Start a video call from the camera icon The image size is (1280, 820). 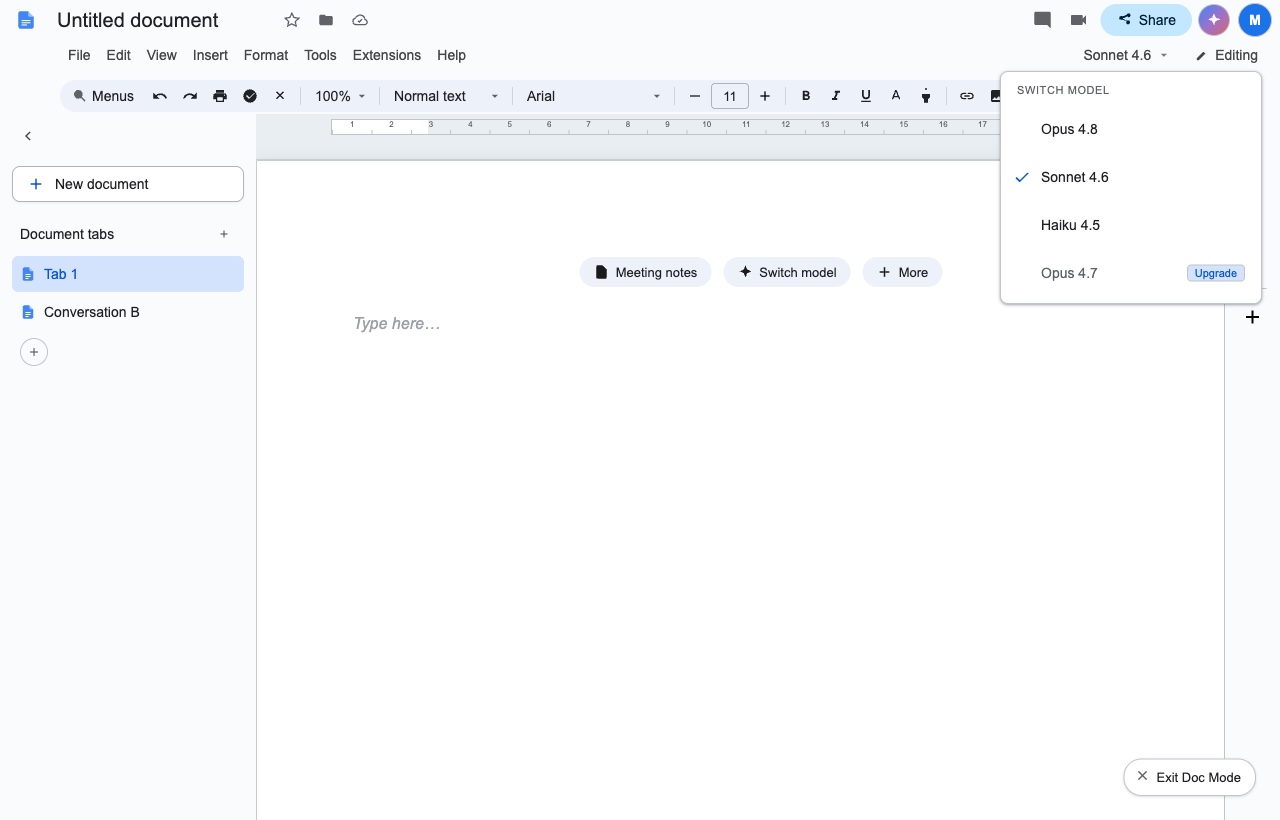click(1078, 20)
